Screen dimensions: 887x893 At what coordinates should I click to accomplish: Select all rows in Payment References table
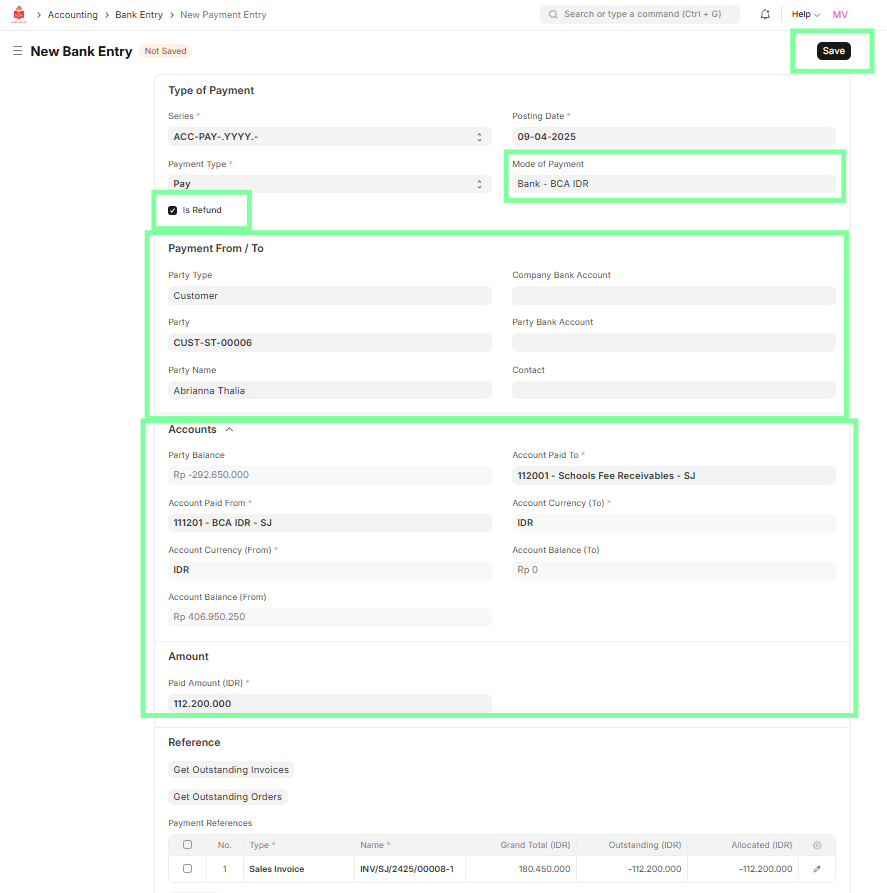187,845
